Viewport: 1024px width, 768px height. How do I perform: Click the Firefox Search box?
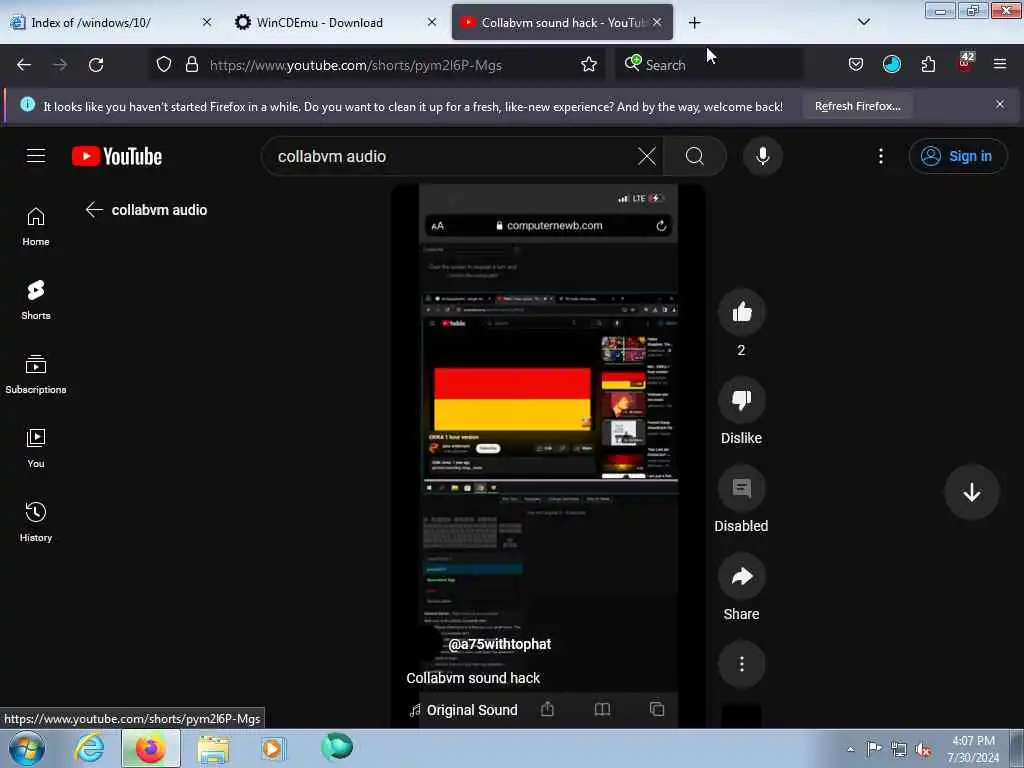709,65
